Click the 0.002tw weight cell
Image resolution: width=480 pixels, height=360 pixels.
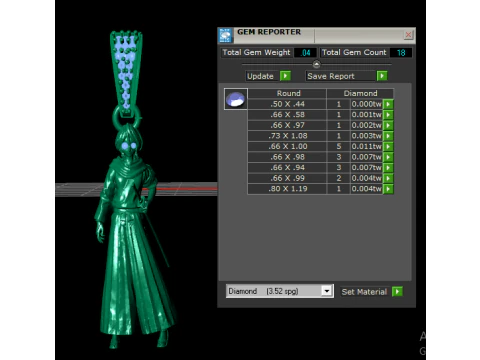(x=366, y=125)
